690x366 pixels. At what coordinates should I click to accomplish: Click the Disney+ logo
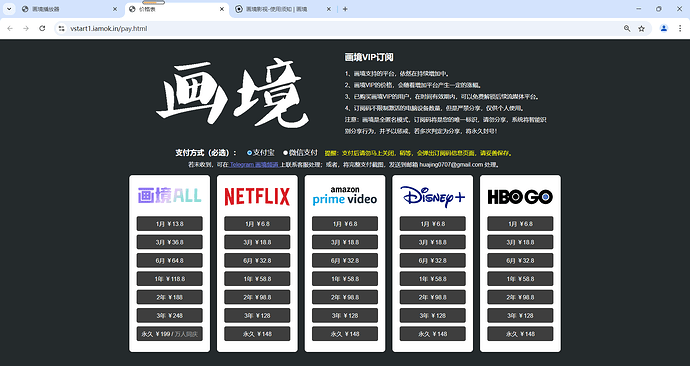(x=433, y=196)
